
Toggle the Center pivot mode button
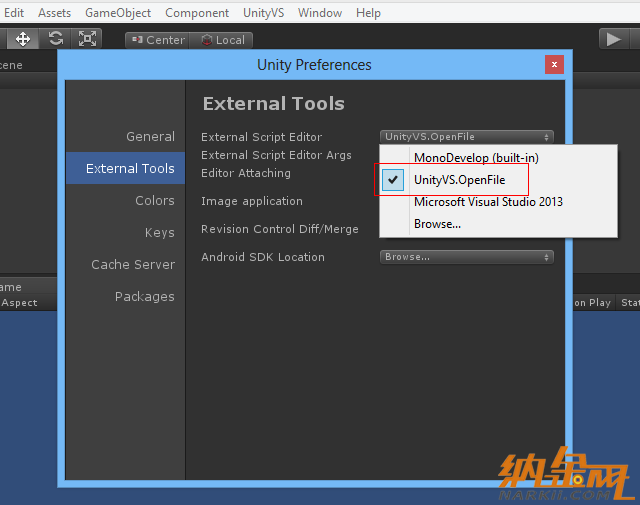158,40
